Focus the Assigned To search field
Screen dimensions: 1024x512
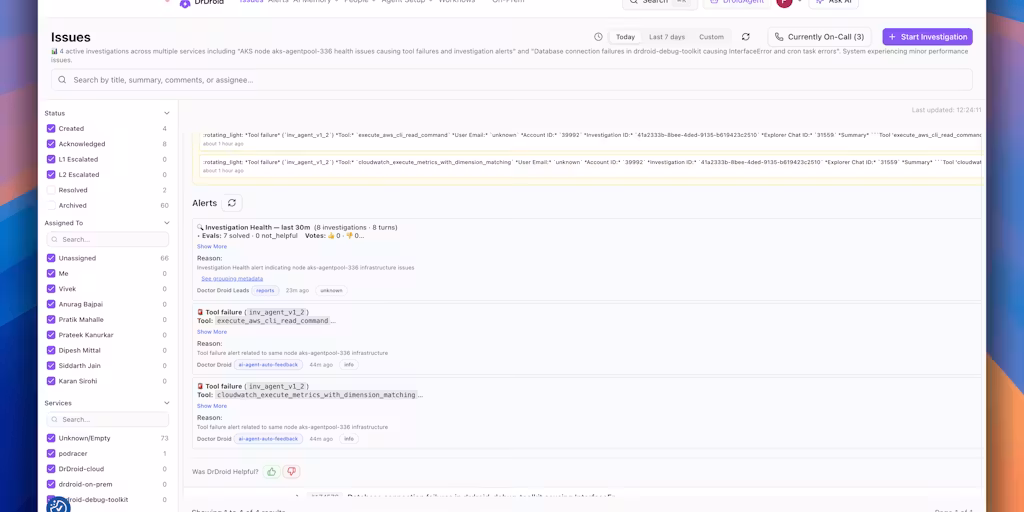point(108,240)
